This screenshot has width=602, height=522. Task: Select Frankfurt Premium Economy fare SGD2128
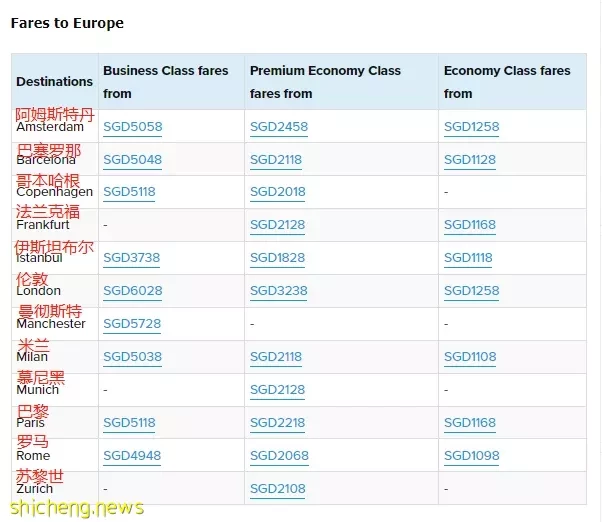pos(278,225)
